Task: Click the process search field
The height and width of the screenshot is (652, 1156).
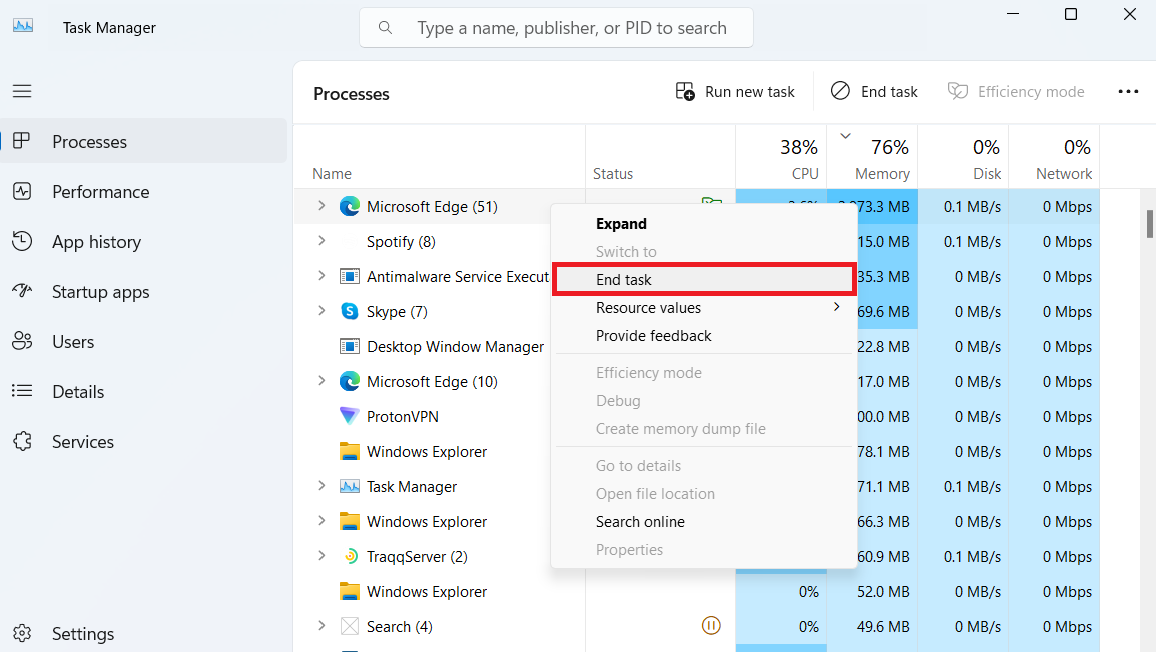Action: pyautogui.click(x=556, y=27)
